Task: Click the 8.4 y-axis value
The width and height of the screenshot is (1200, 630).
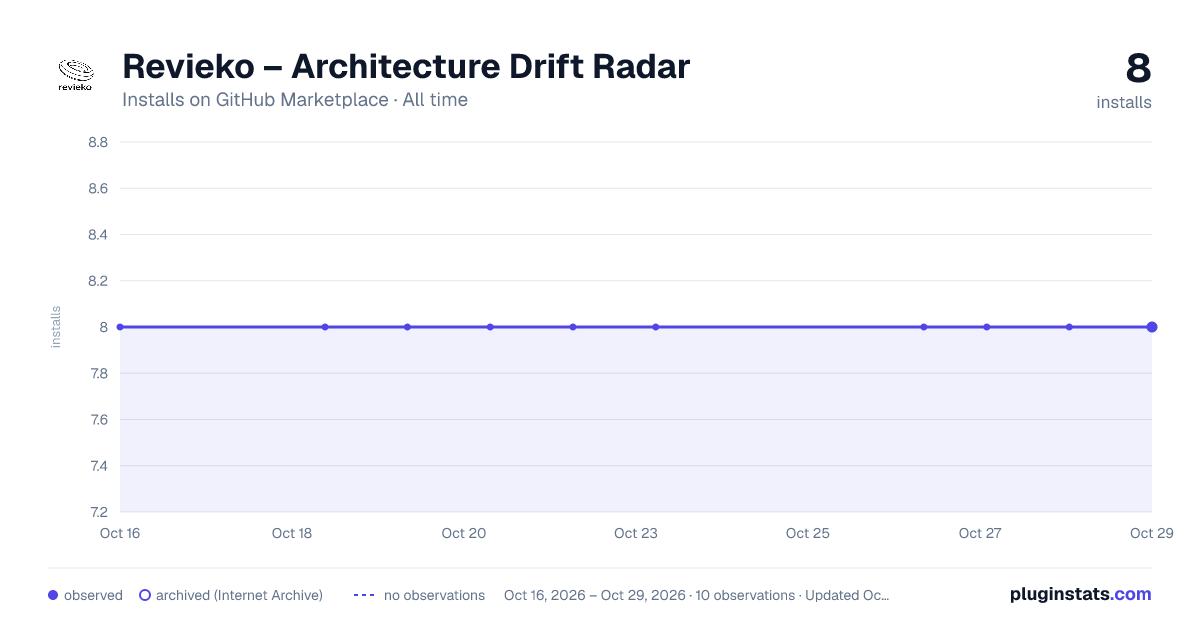Action: point(98,235)
